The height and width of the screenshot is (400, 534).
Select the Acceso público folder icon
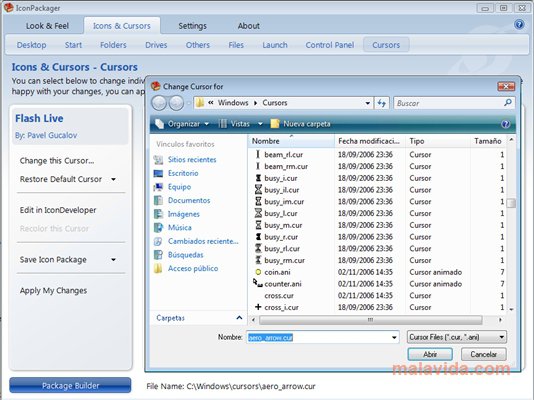pos(158,268)
